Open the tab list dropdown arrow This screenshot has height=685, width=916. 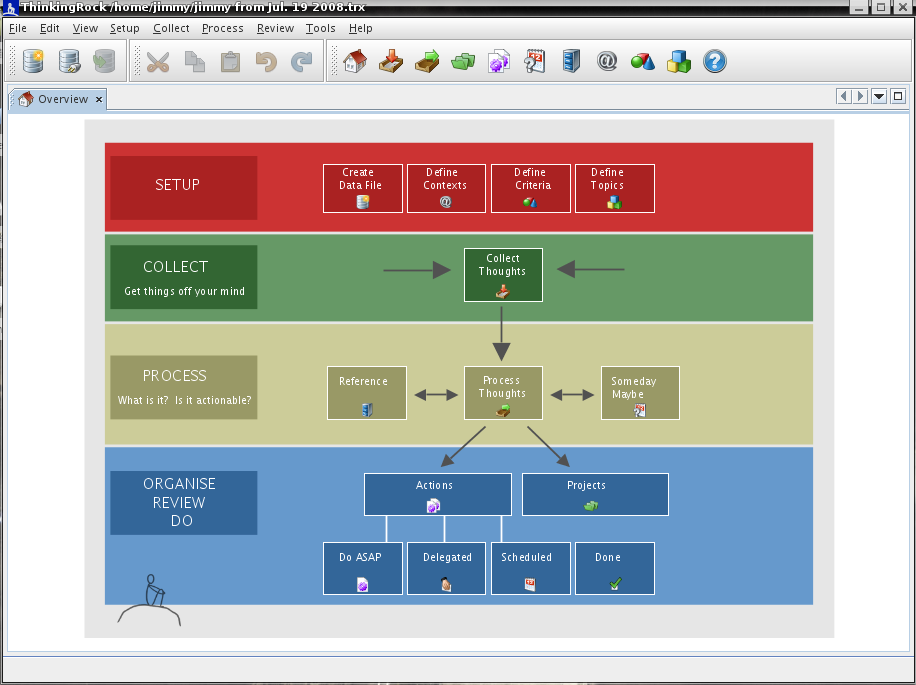point(879,96)
